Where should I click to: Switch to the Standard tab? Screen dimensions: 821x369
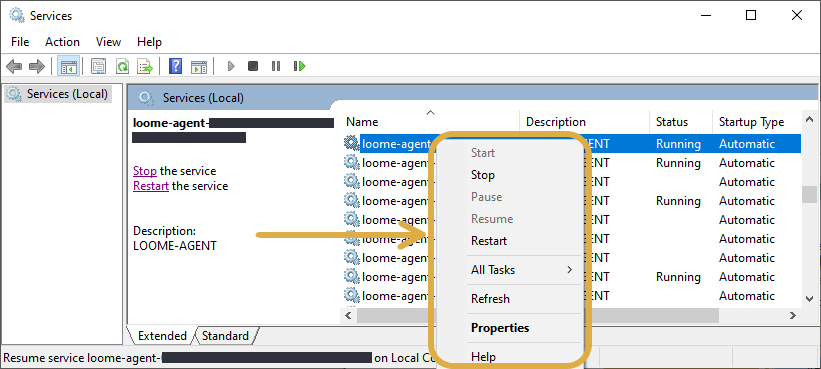pos(225,336)
